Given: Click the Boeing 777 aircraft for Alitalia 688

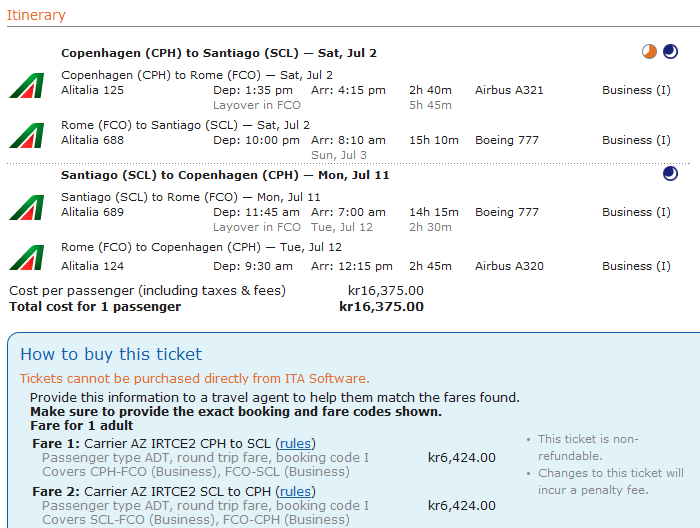Looking at the screenshot, I should 507,140.
